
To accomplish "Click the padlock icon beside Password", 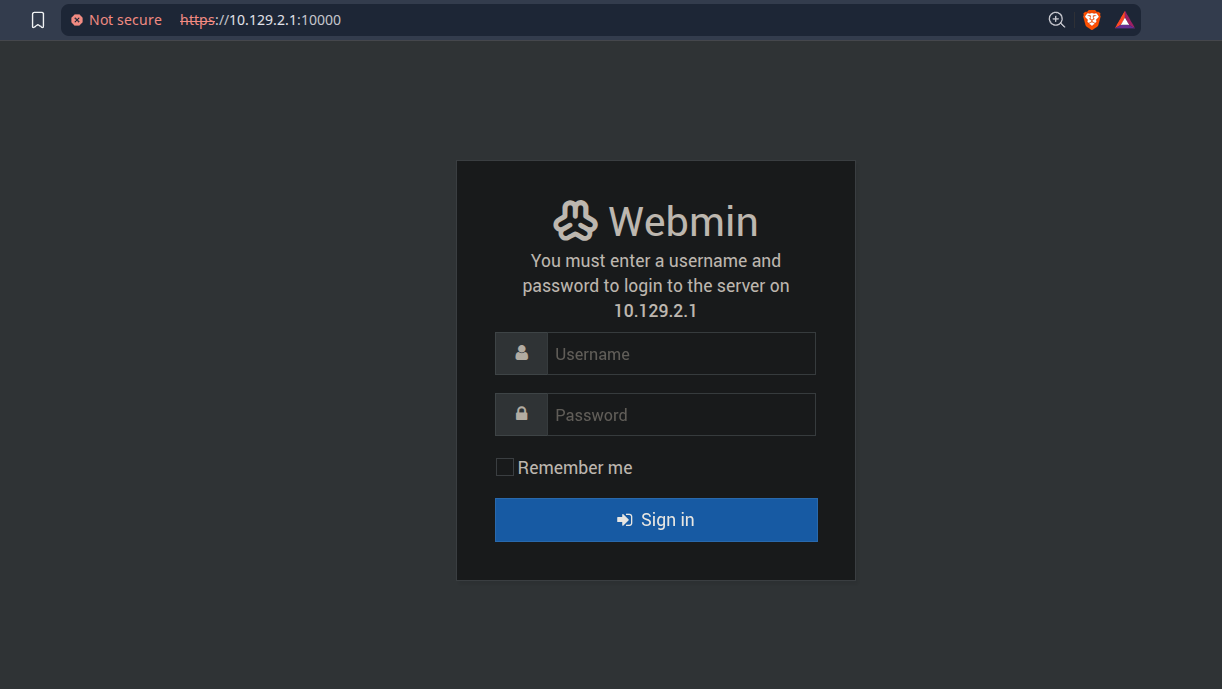I will click(x=521, y=414).
